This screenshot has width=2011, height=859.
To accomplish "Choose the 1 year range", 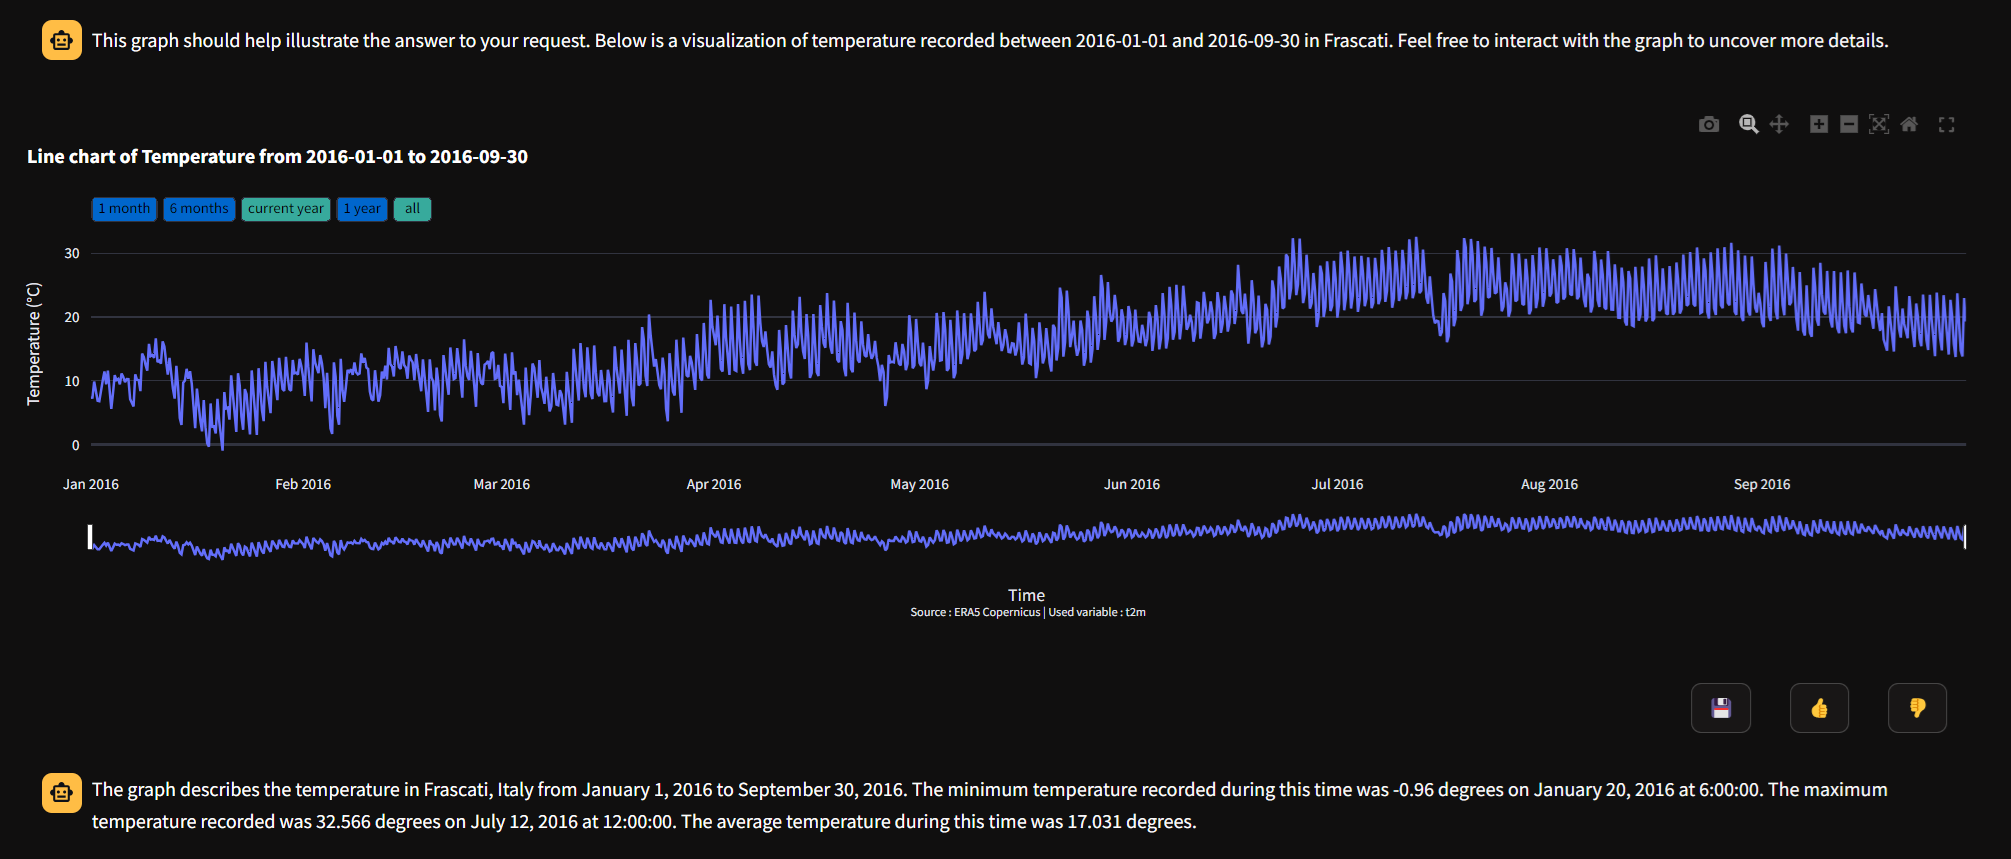I will tap(362, 209).
